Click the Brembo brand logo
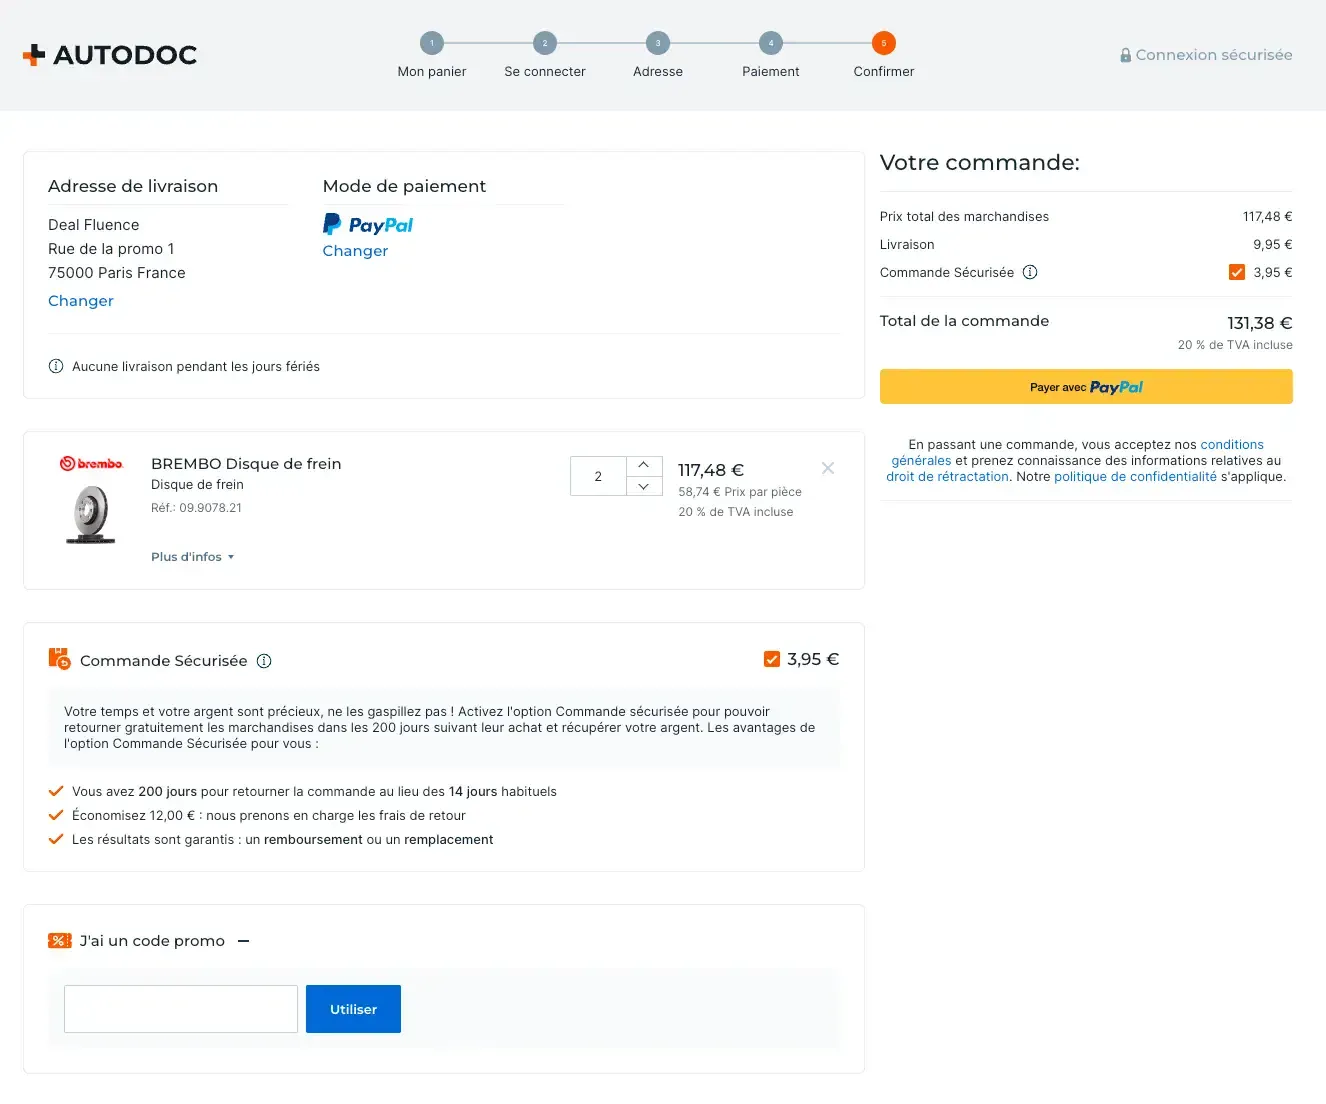The width and height of the screenshot is (1326, 1104). 91,463
